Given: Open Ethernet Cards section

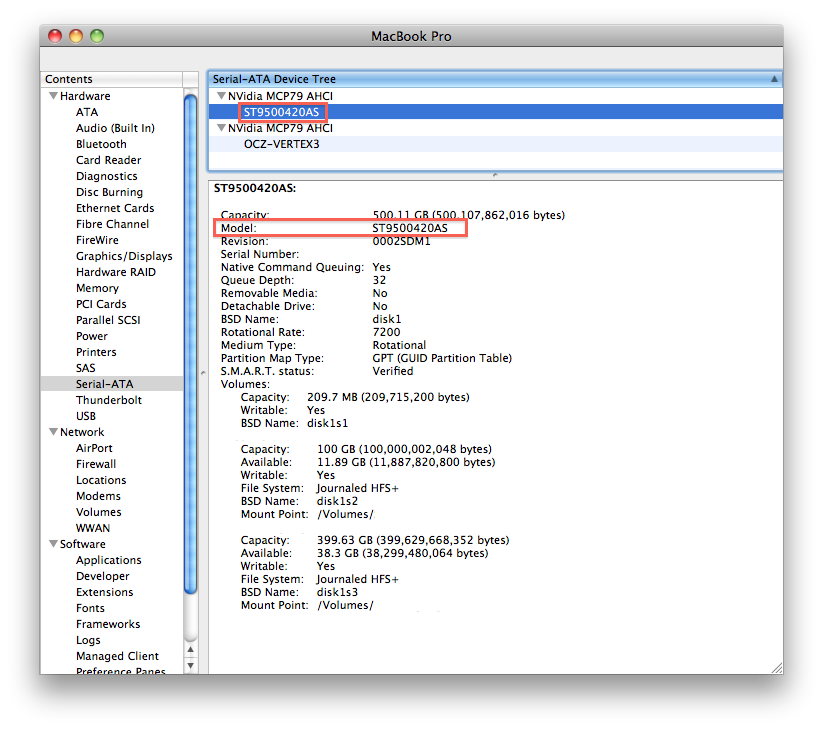Looking at the screenshot, I should coord(115,208).
